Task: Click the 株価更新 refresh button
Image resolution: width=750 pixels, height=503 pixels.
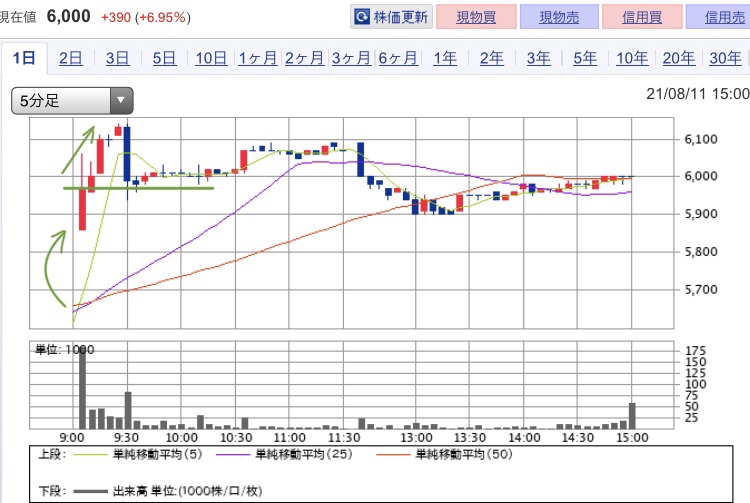Action: [x=391, y=17]
